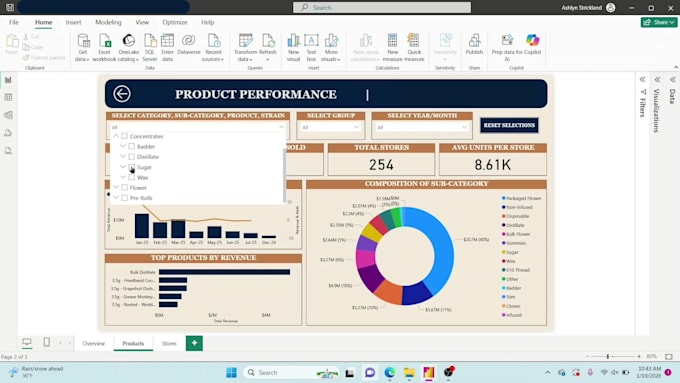This screenshot has width=680, height=383.
Task: Check the Pre-Rolls checkbox
Action: [124, 198]
